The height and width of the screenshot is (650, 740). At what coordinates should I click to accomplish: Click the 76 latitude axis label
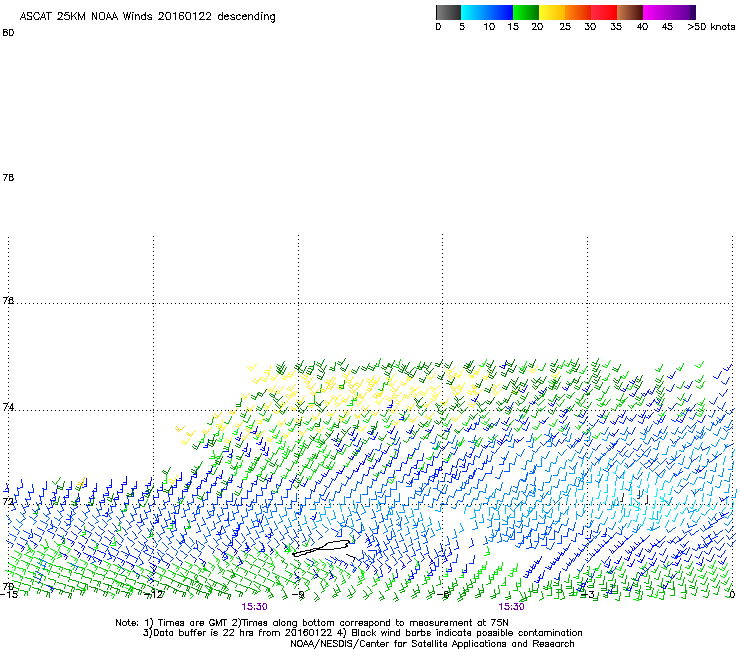pyautogui.click(x=8, y=300)
